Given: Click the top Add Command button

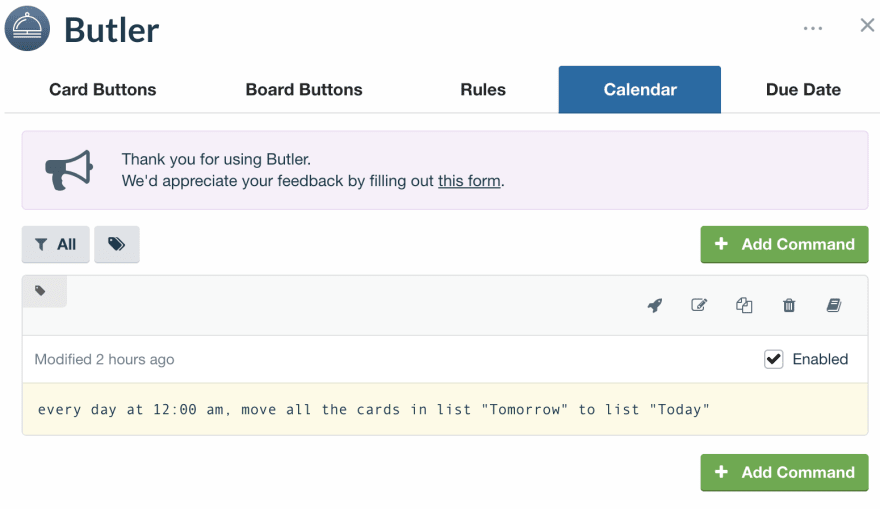Looking at the screenshot, I should click(x=784, y=244).
